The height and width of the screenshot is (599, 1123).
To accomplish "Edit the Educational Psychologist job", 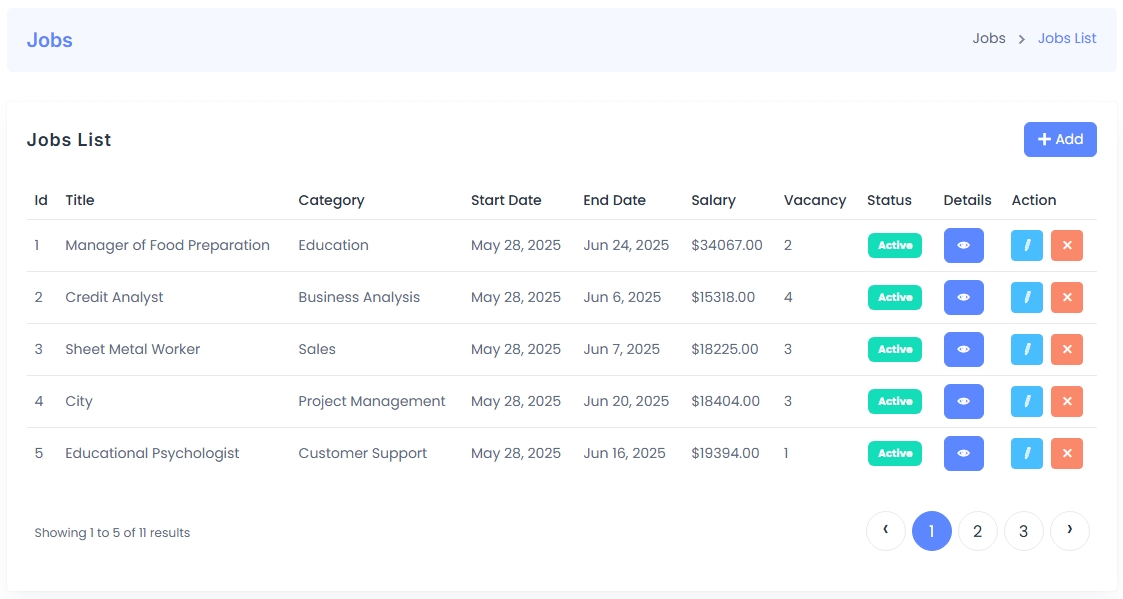I will pyautogui.click(x=1026, y=453).
